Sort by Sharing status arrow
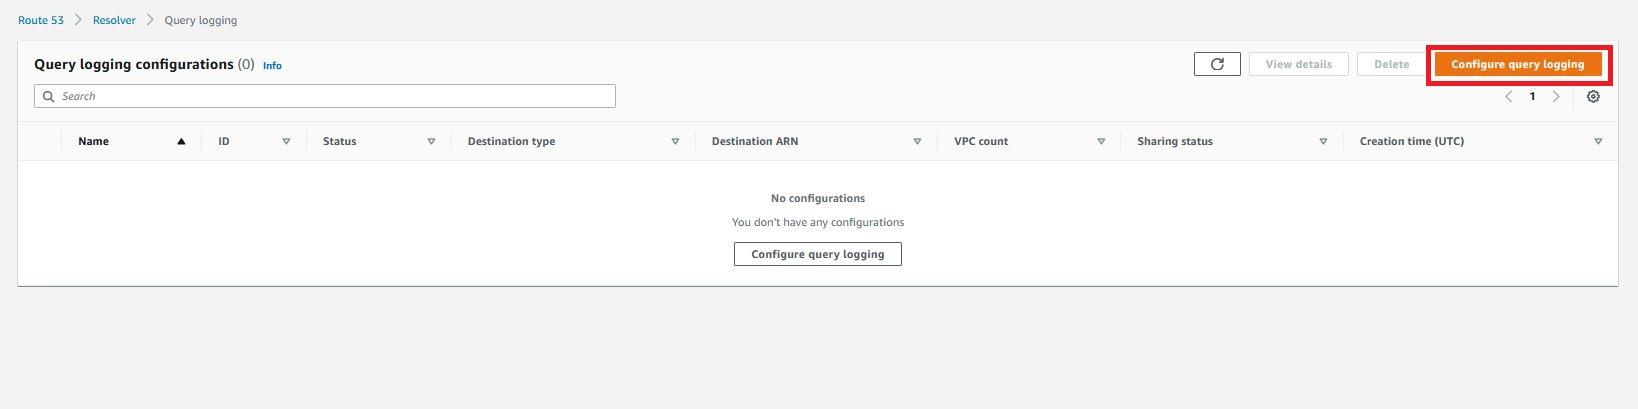Screen dimensions: 1638x409 pos(1323,142)
